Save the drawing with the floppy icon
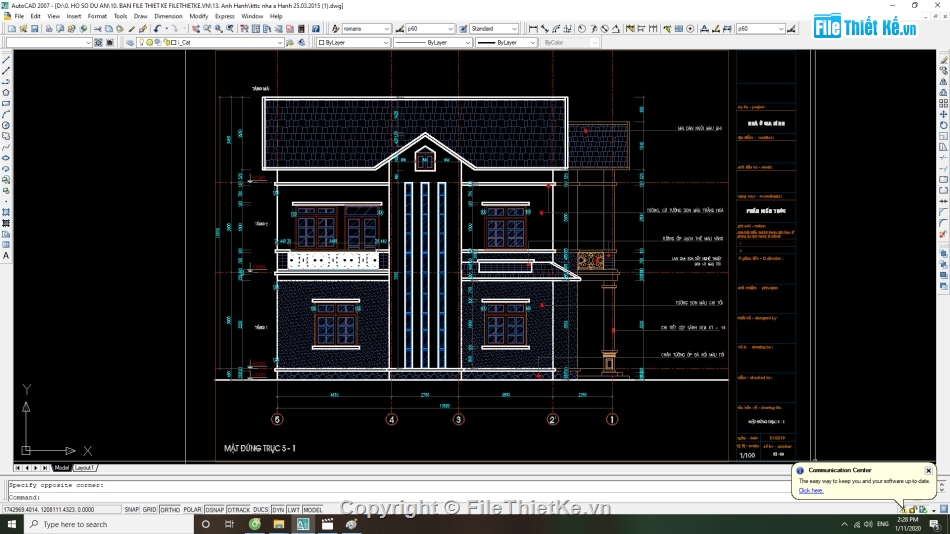 coord(35,28)
